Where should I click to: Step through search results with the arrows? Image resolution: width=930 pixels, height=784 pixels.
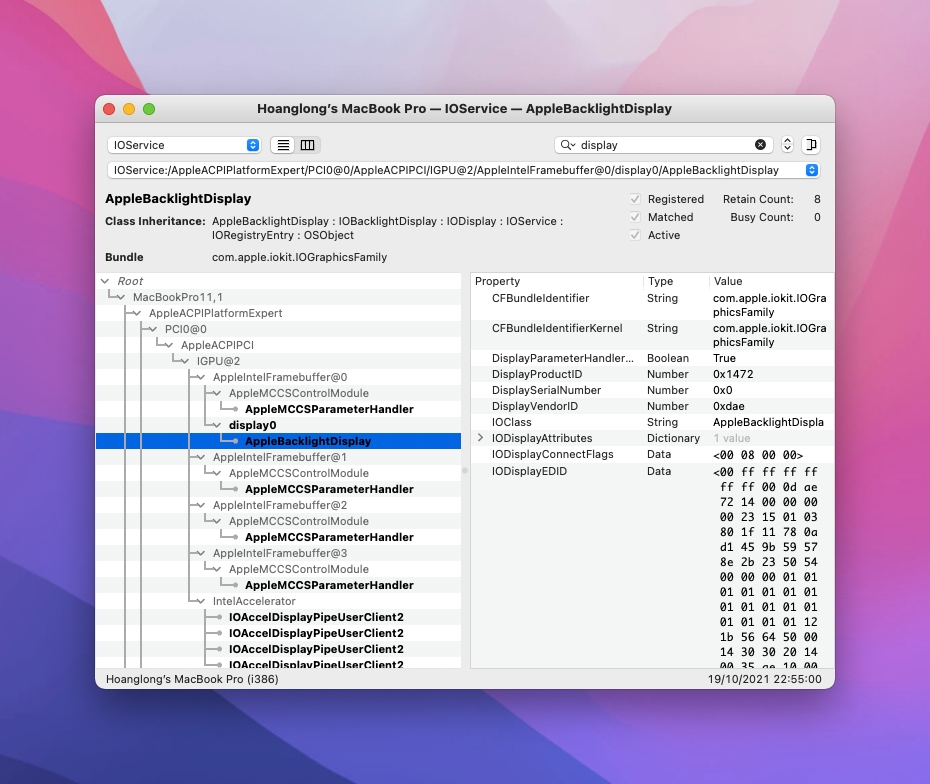pyautogui.click(x=787, y=145)
